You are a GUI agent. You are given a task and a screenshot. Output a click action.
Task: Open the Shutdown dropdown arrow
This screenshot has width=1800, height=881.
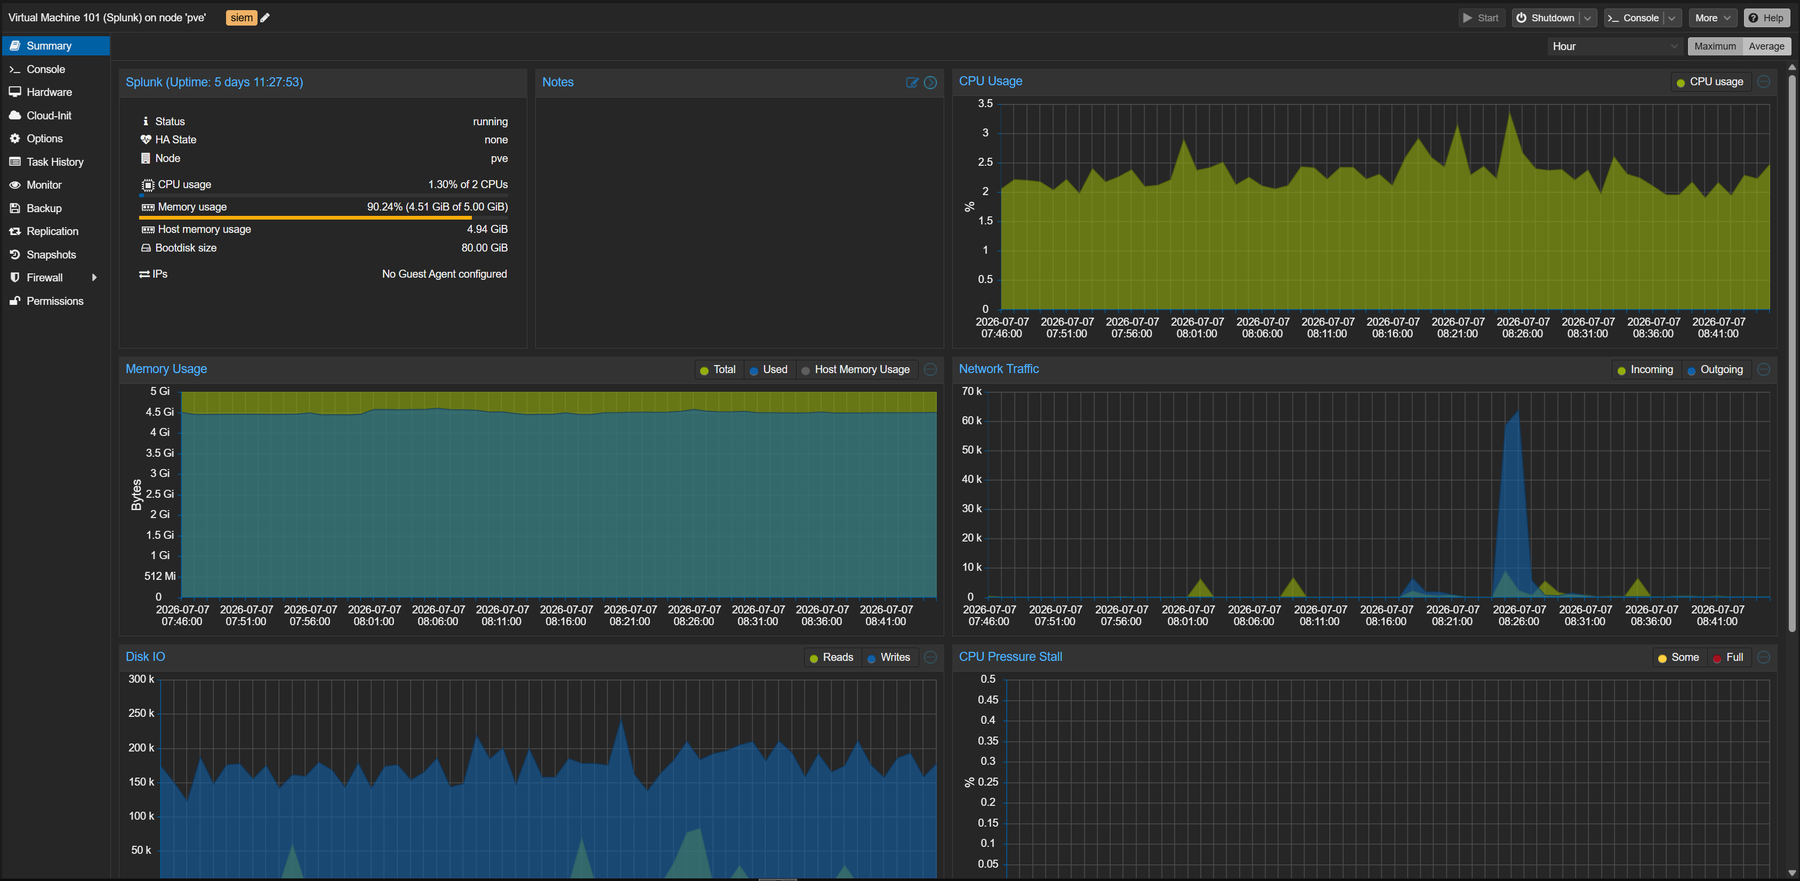(x=1588, y=18)
